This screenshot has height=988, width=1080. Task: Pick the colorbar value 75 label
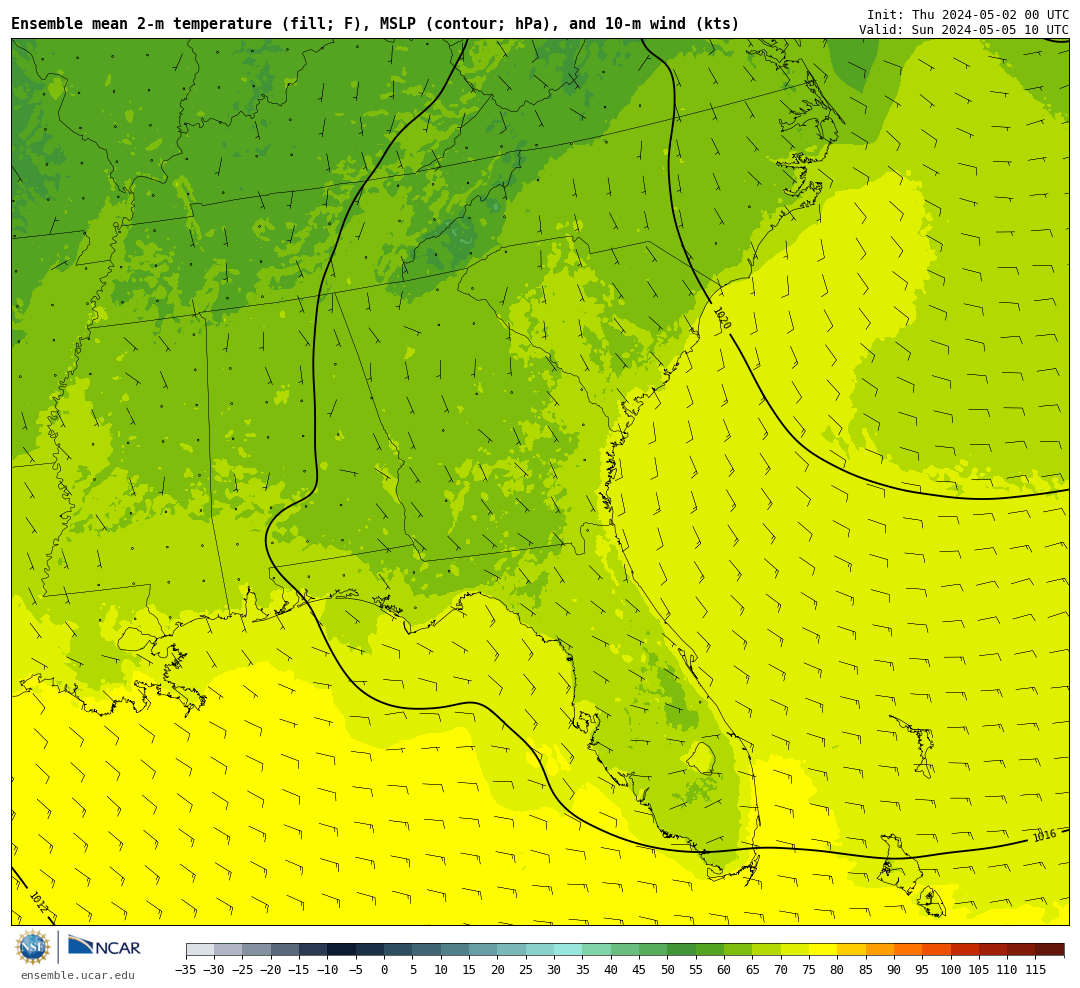(x=809, y=970)
